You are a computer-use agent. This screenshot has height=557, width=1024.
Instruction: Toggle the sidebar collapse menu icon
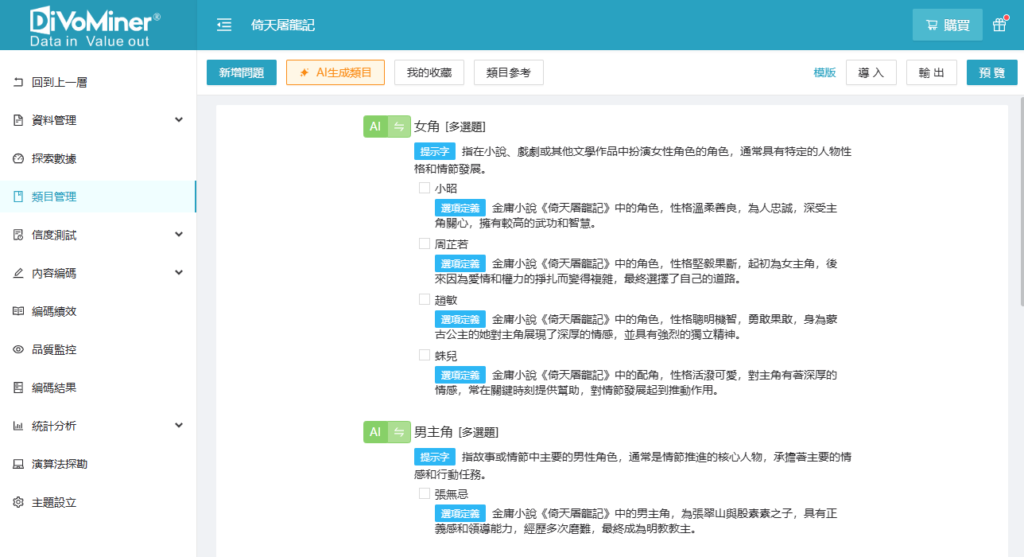pos(224,25)
